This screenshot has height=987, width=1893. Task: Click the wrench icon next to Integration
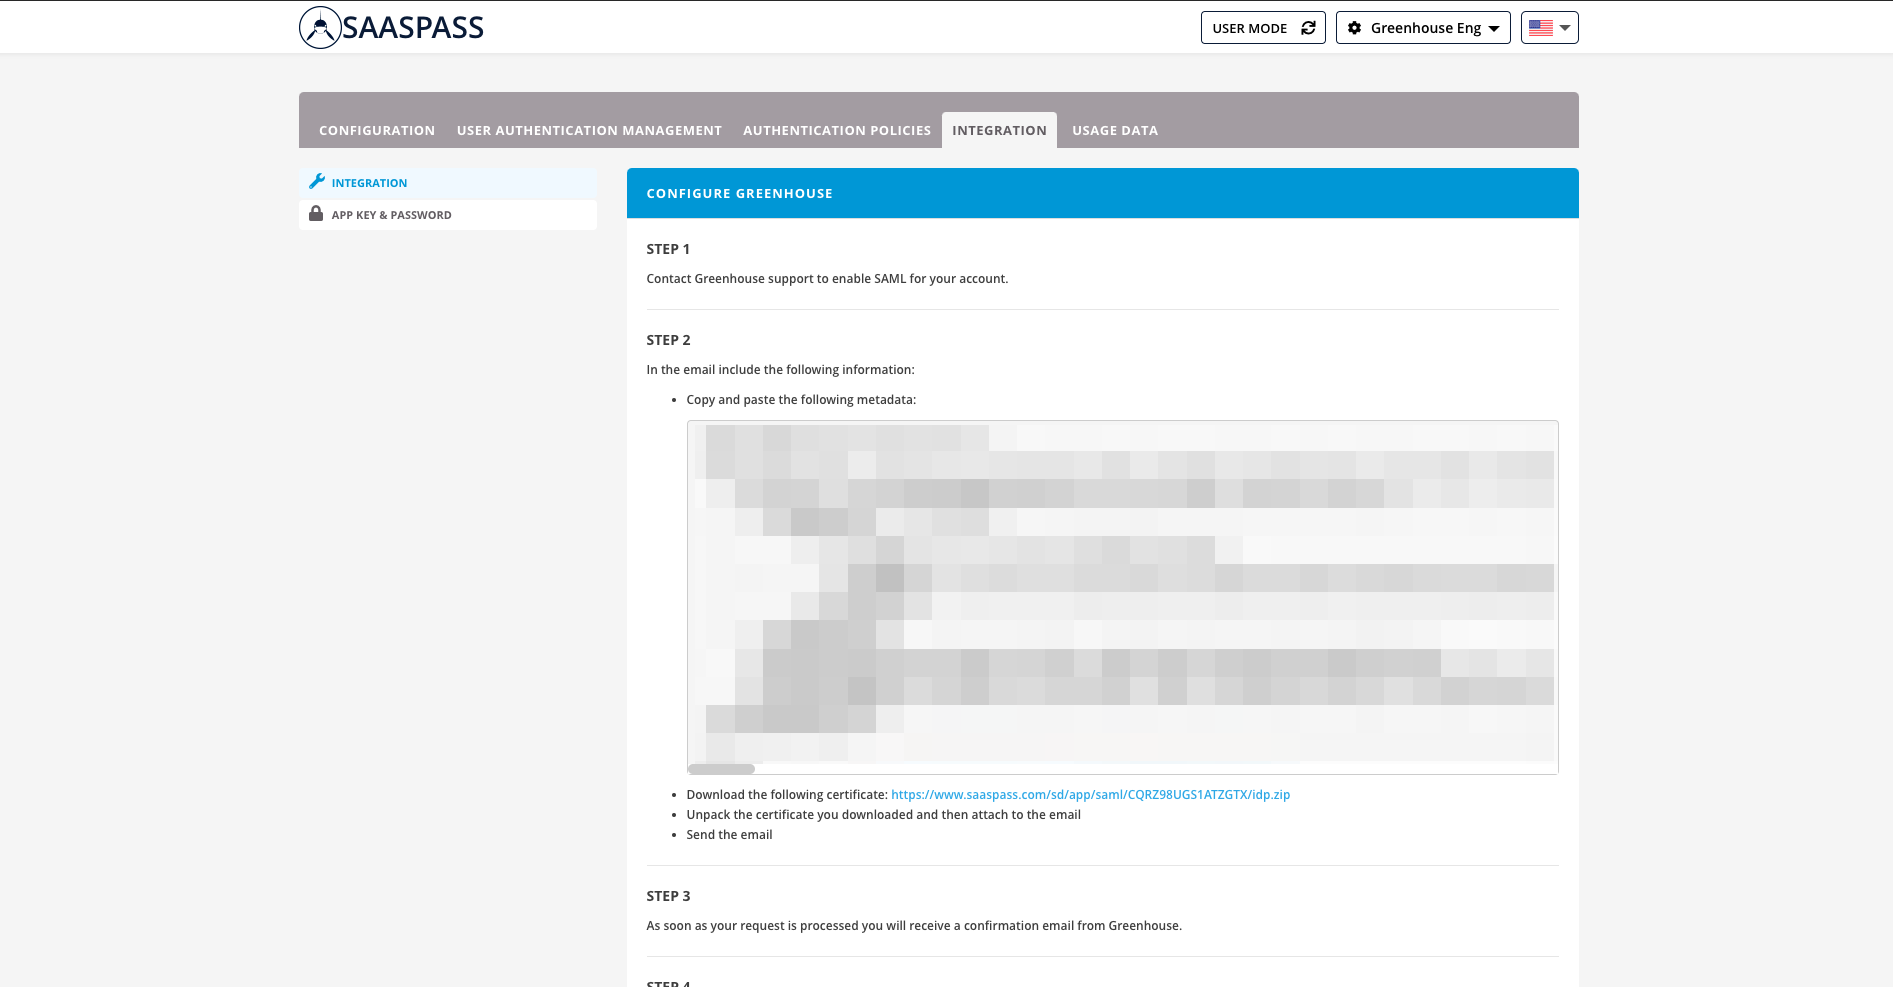point(317,182)
